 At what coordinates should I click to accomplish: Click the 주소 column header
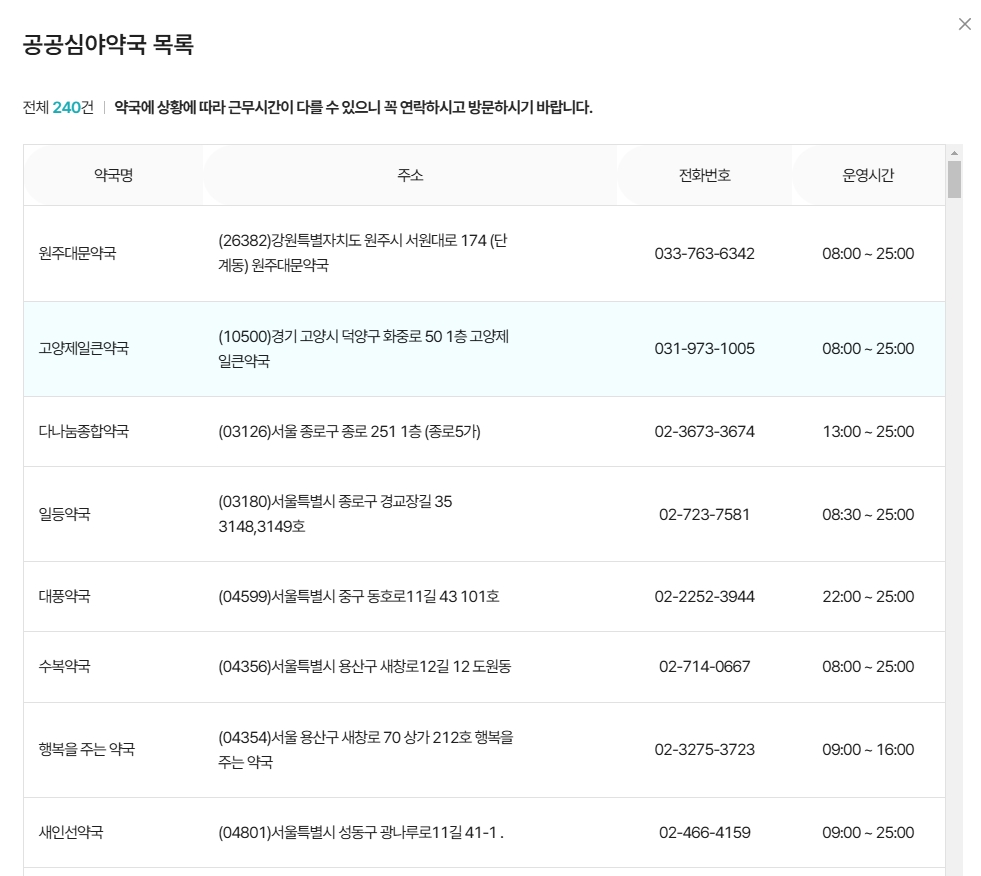click(411, 174)
